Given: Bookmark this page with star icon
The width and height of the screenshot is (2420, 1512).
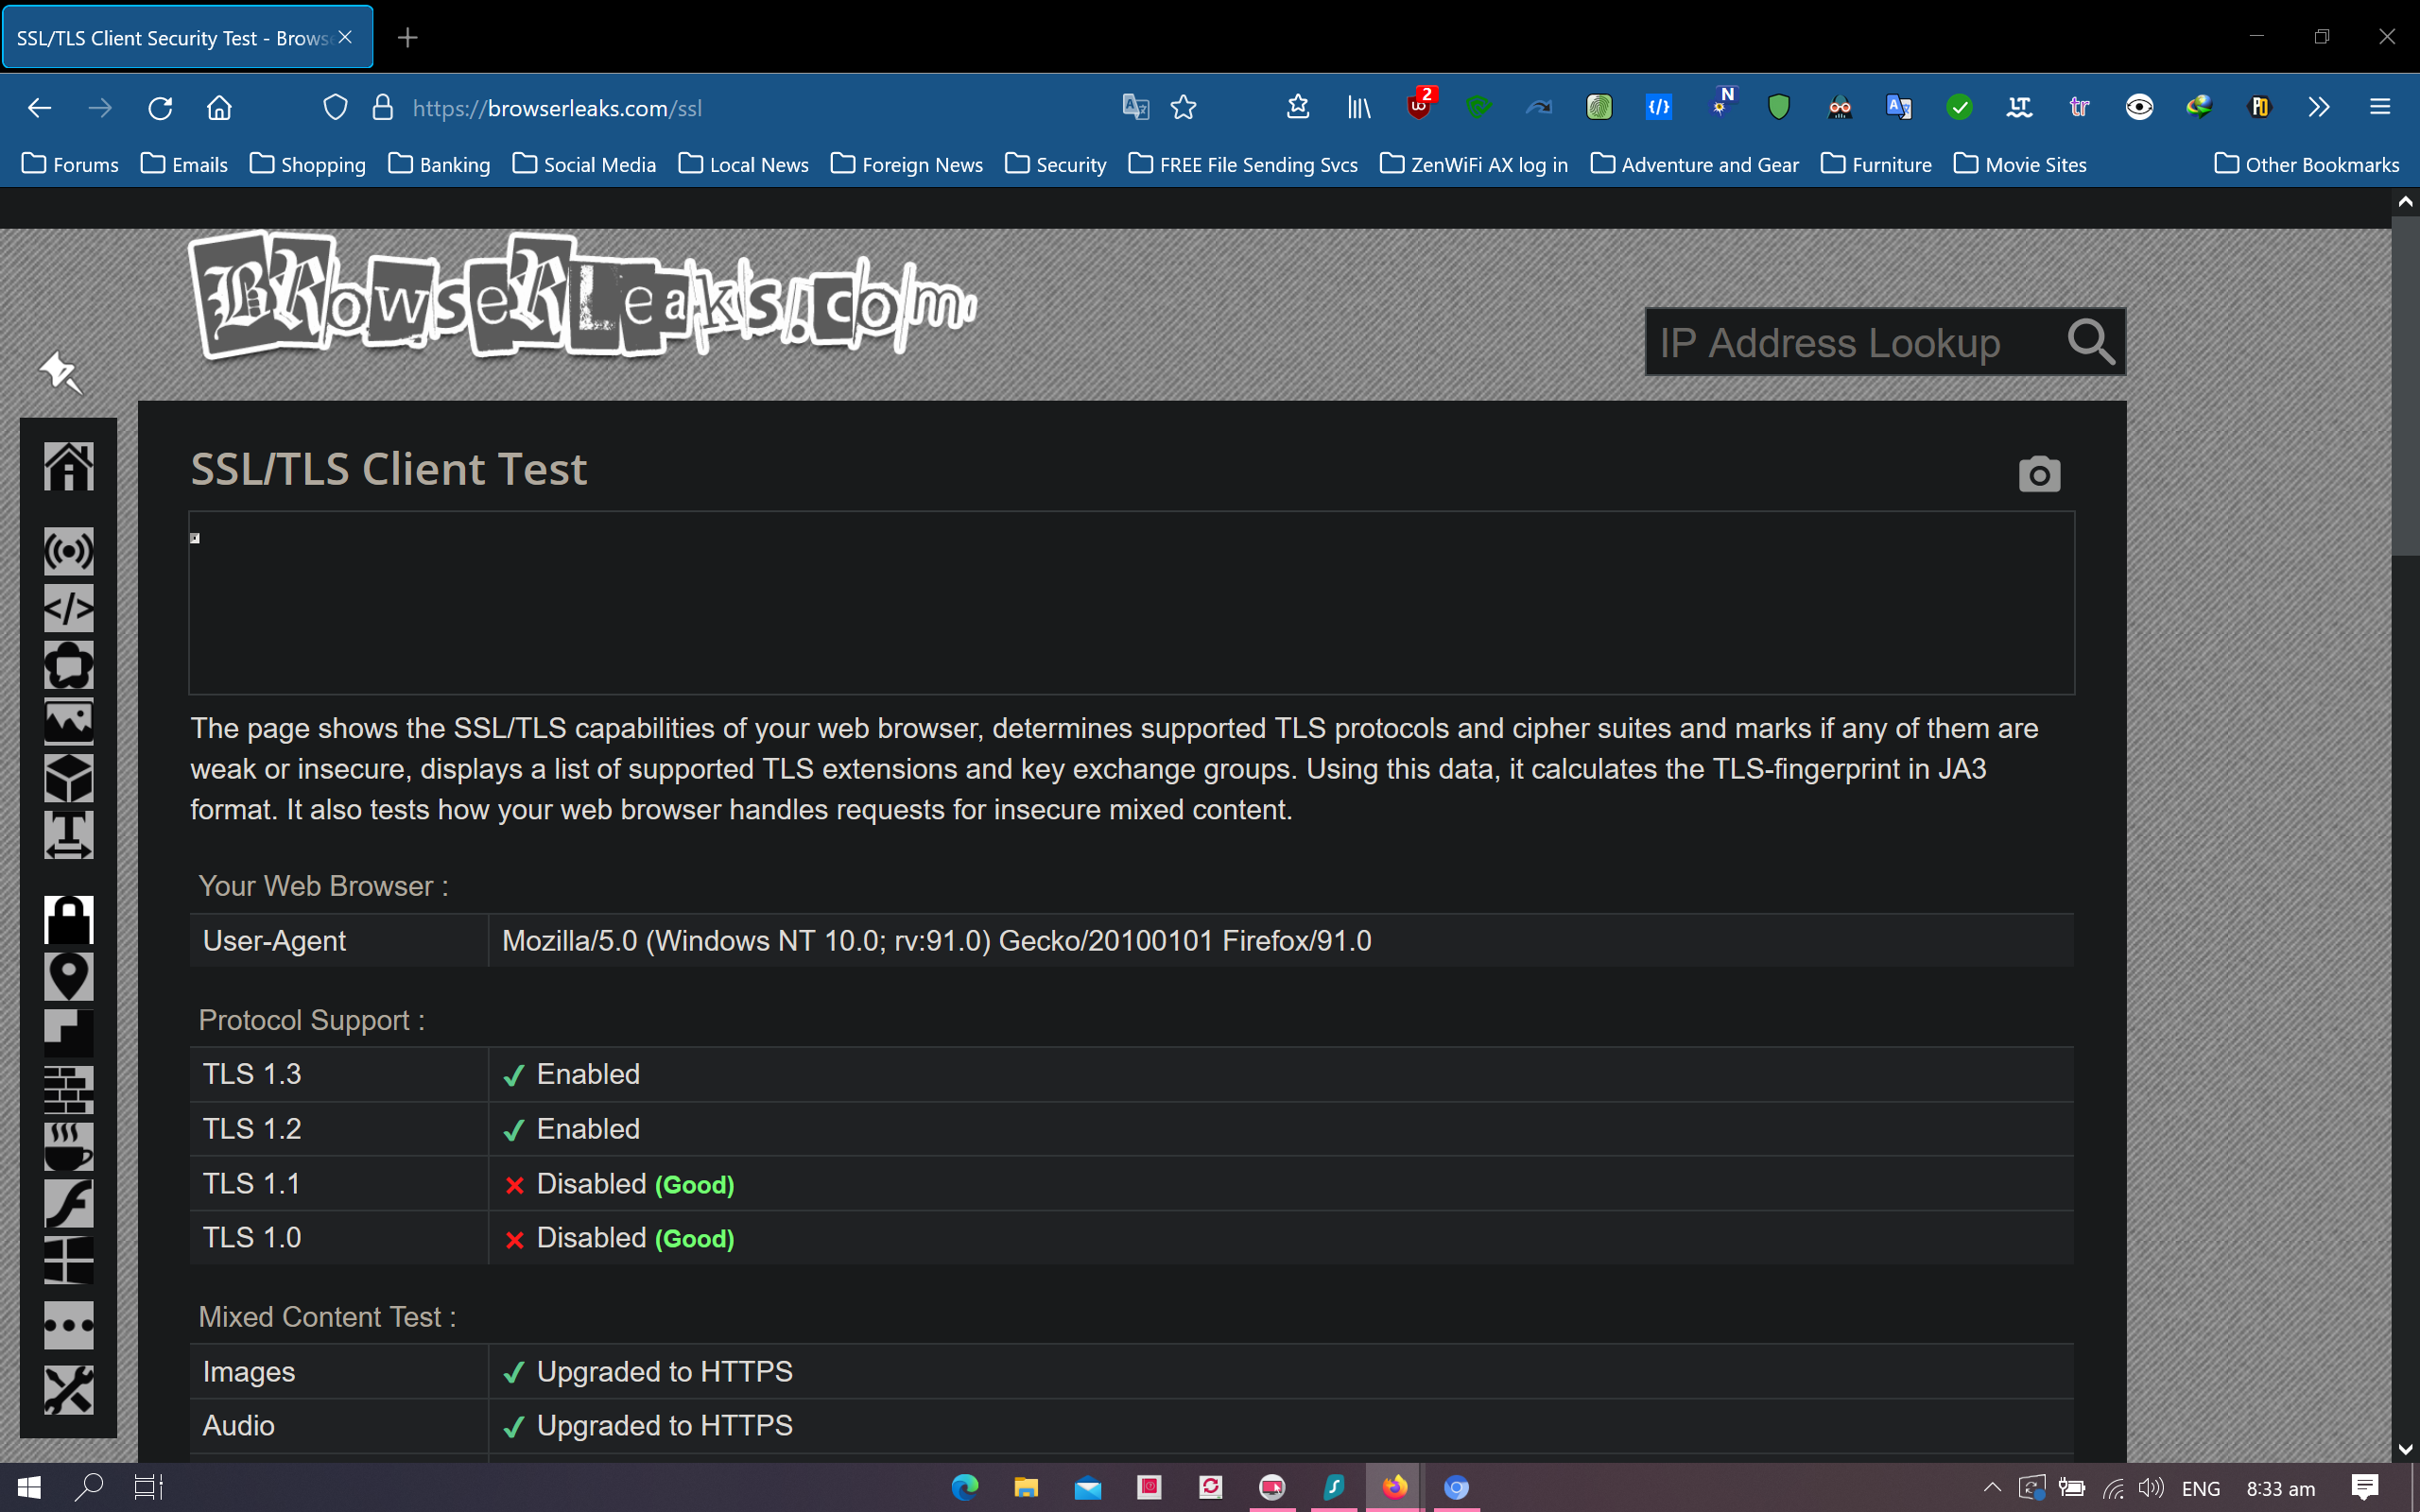Looking at the screenshot, I should [1184, 107].
